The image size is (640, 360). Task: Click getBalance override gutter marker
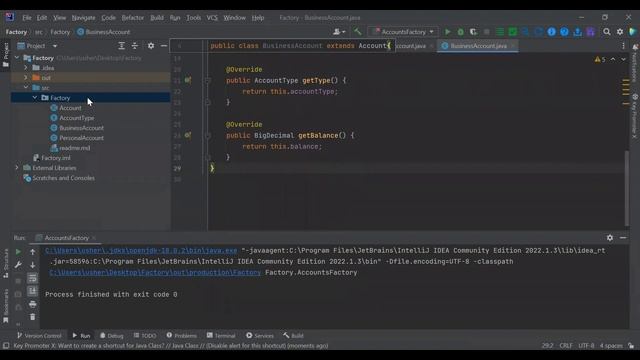tap(188, 135)
